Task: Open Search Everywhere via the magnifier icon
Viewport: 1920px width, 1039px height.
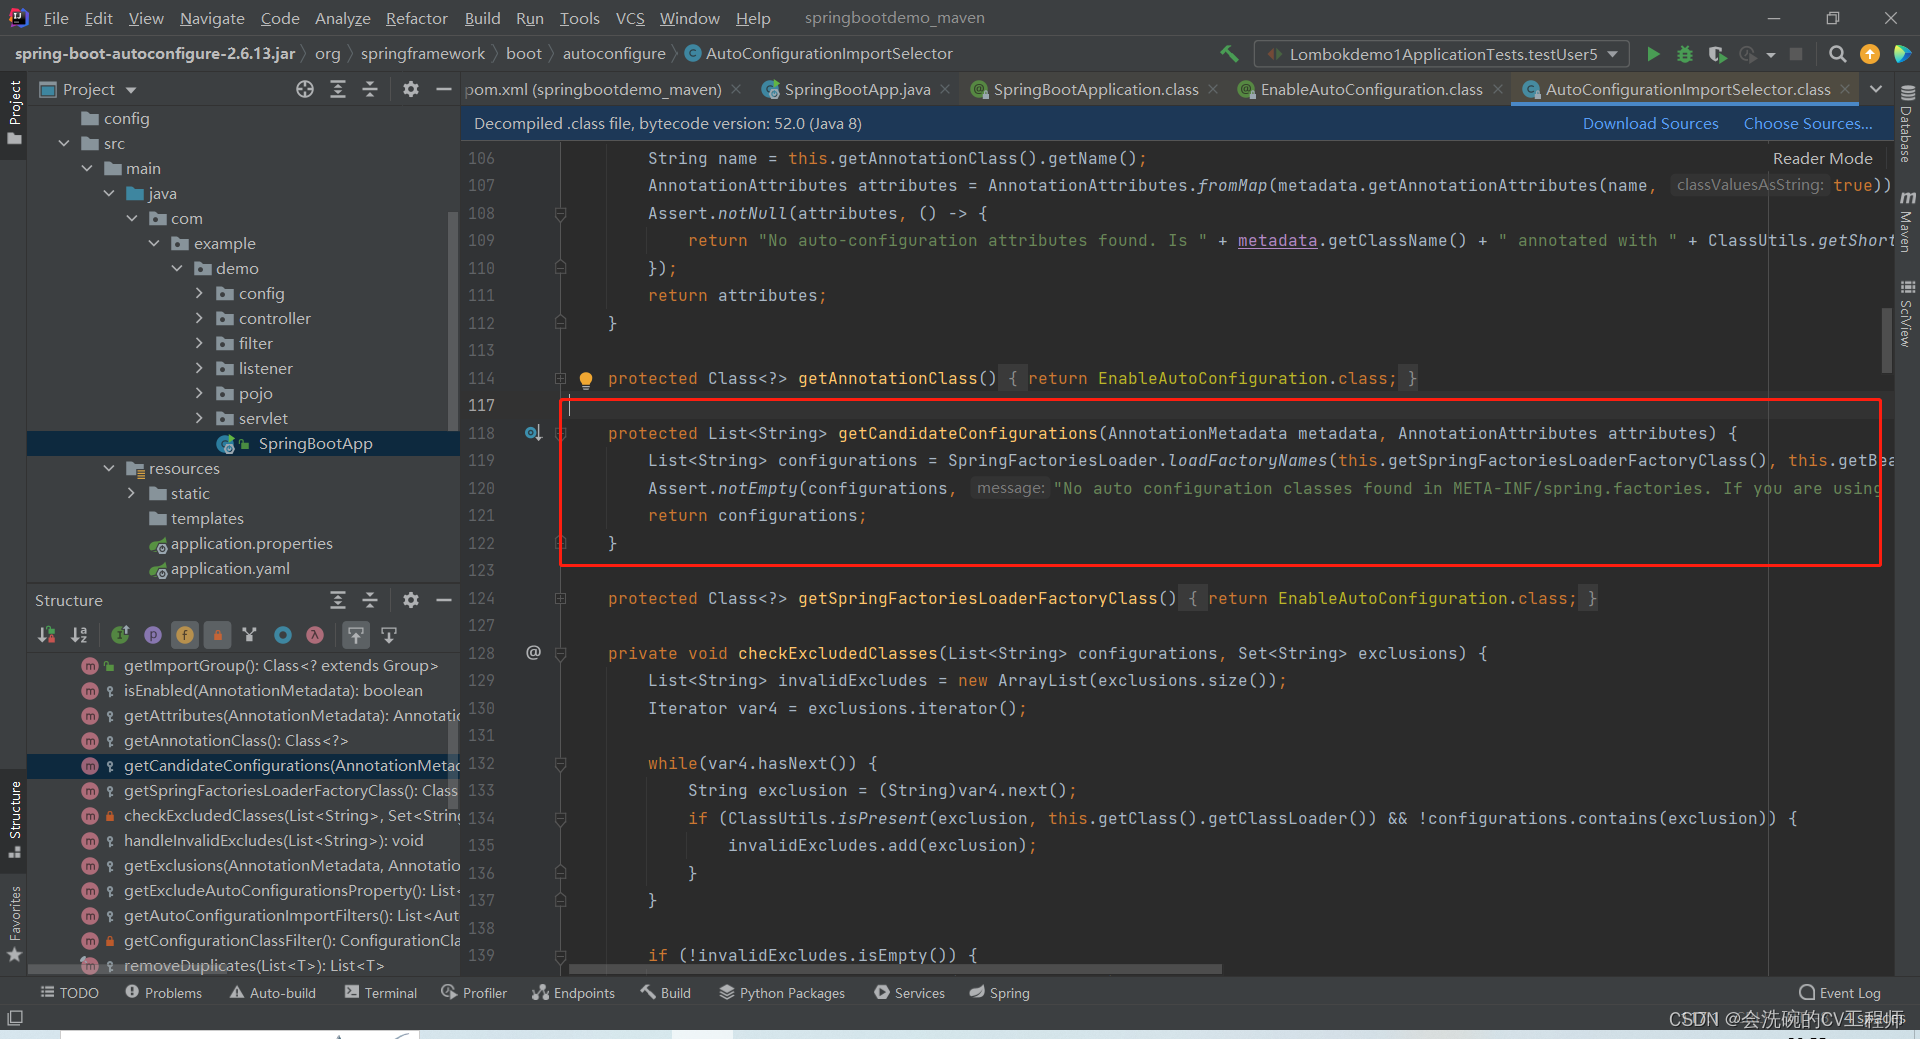Action: click(1837, 54)
